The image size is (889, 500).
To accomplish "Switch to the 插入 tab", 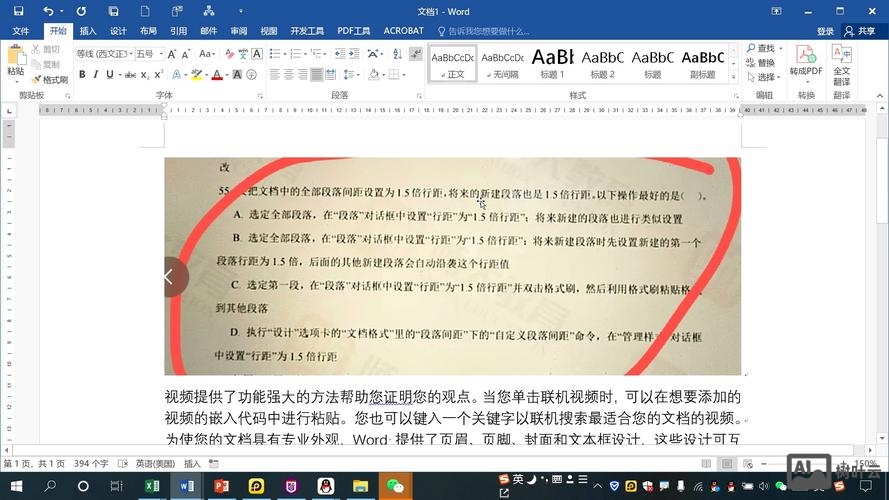I will click(x=88, y=31).
